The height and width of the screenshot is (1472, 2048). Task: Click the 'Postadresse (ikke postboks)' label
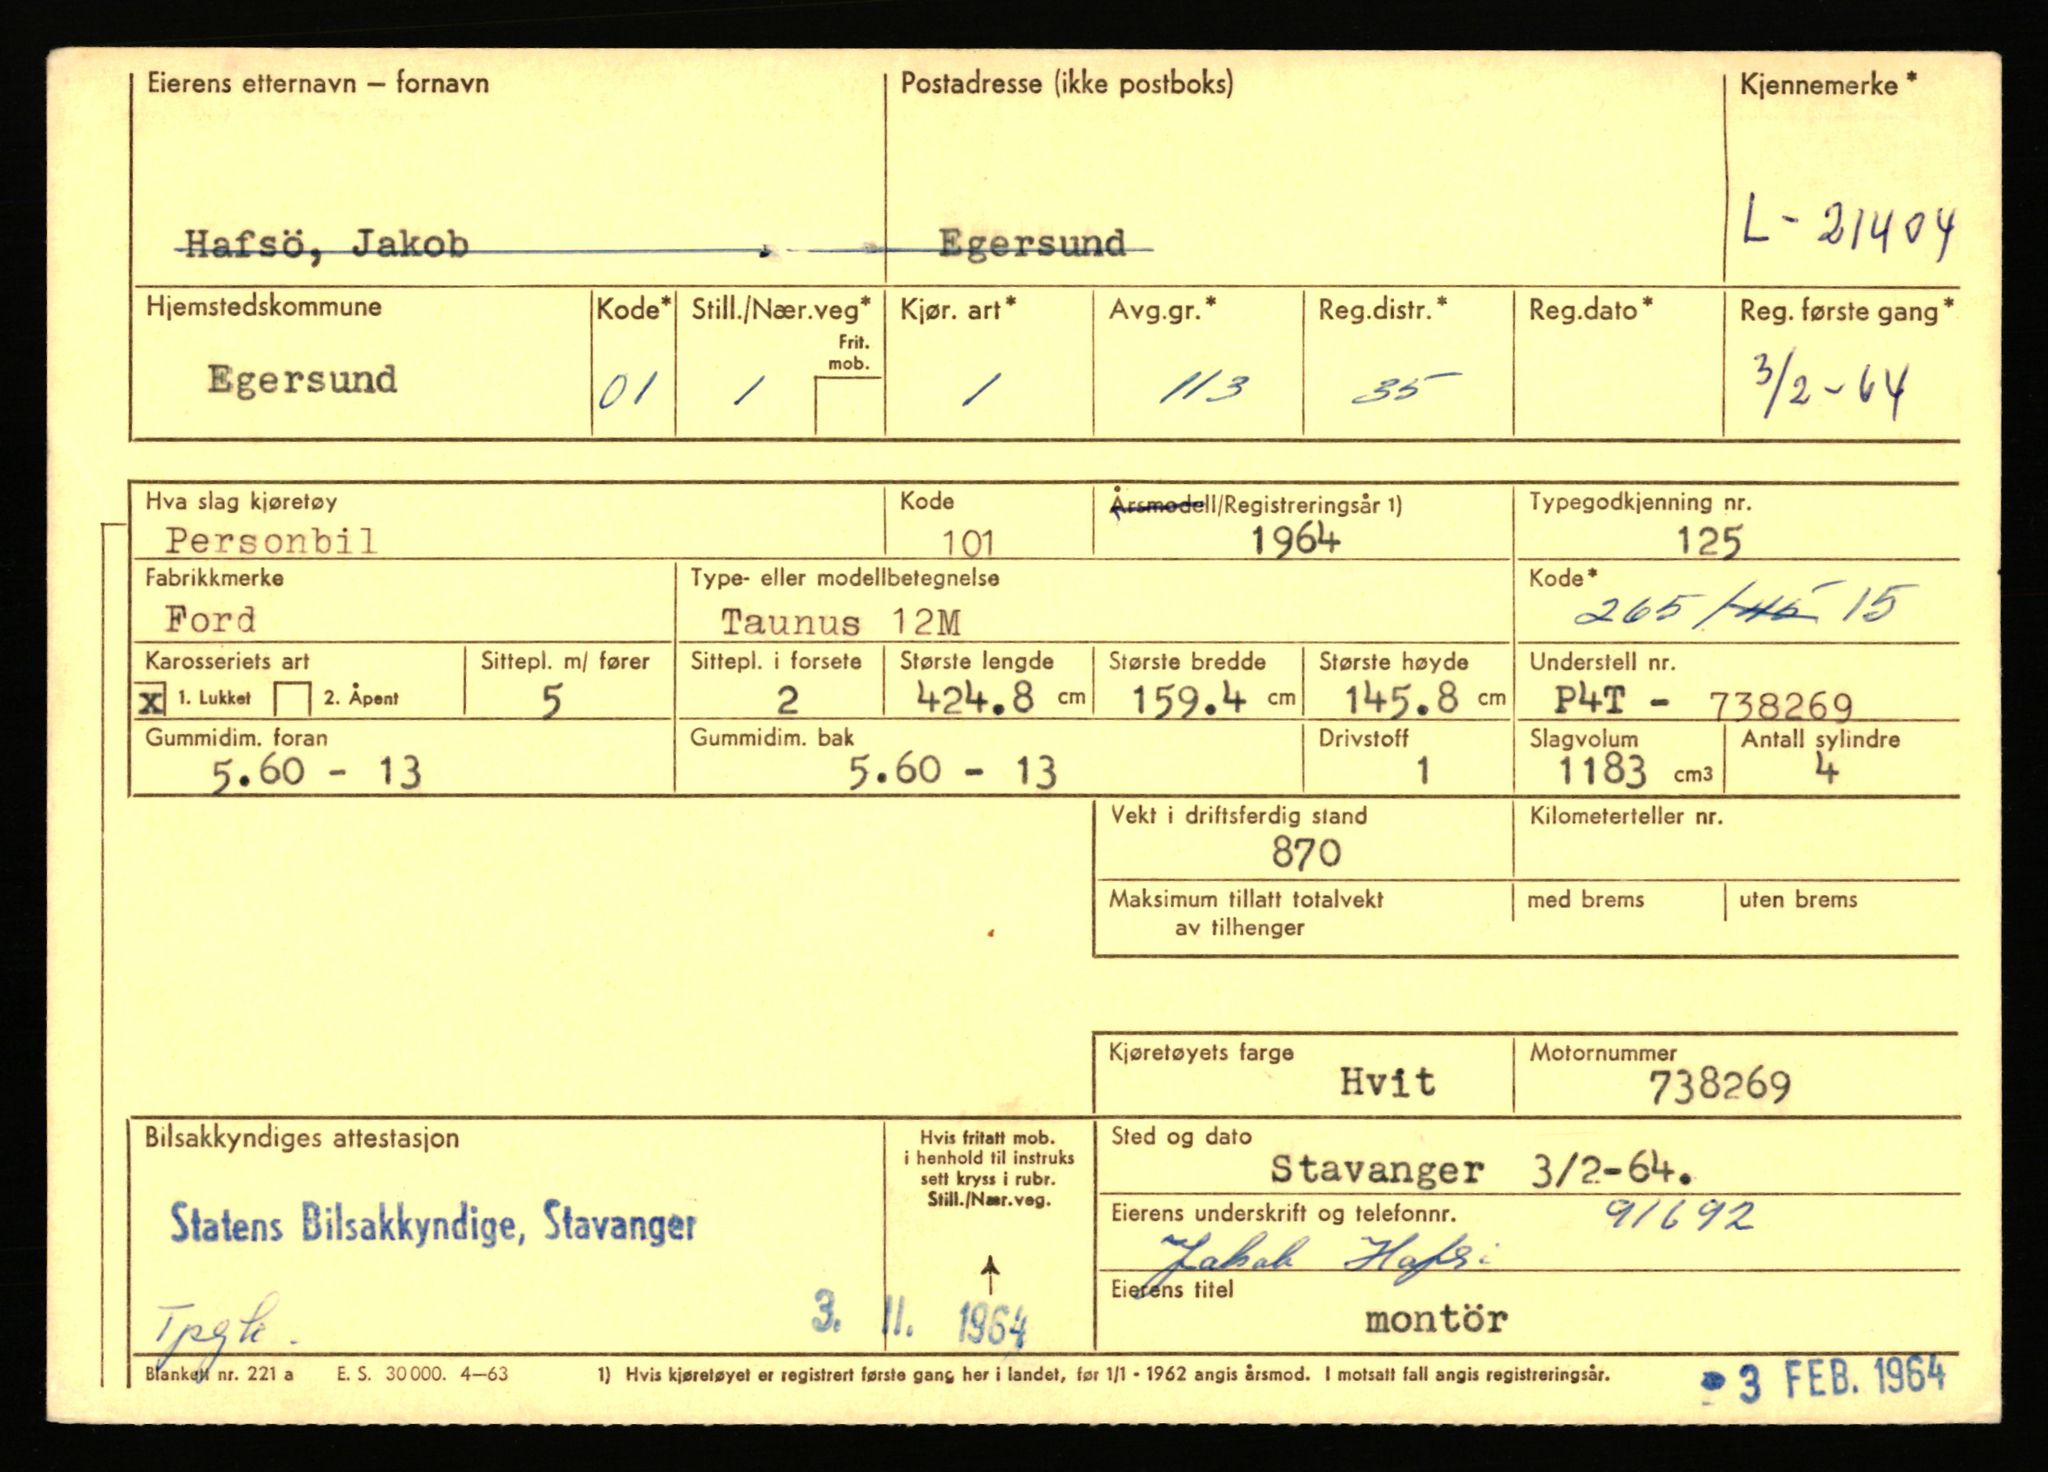[1067, 83]
